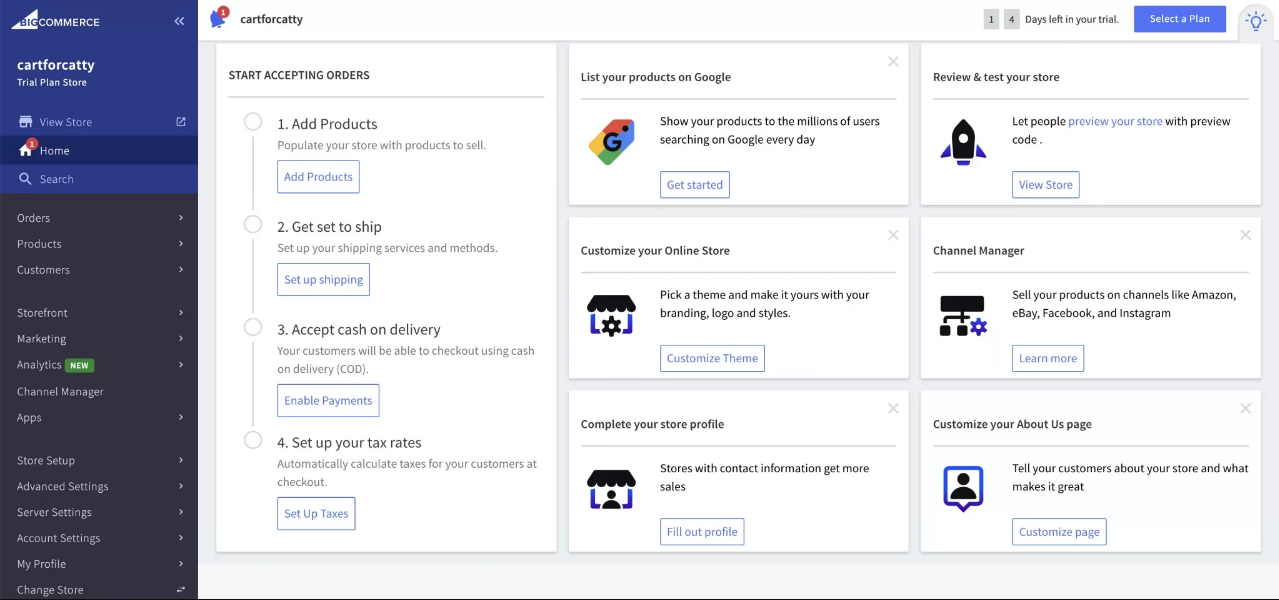
Task: Click the Home house icon
Action: (27, 150)
